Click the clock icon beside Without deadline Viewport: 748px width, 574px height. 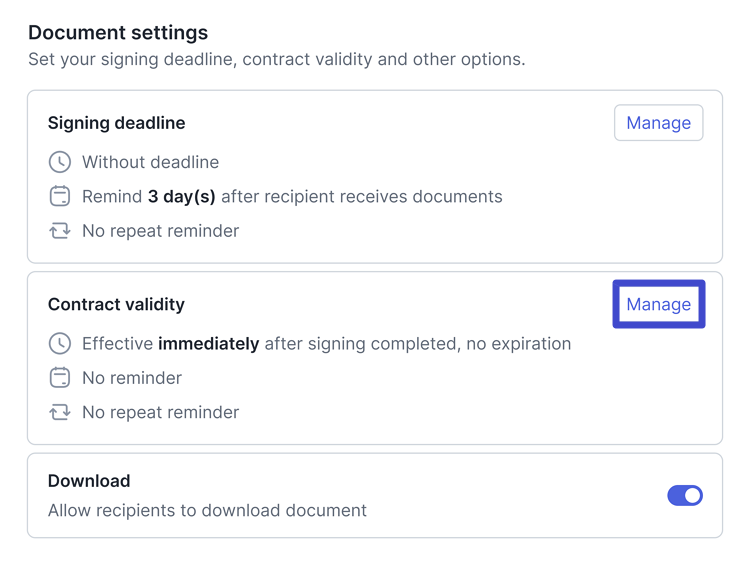click(60, 162)
